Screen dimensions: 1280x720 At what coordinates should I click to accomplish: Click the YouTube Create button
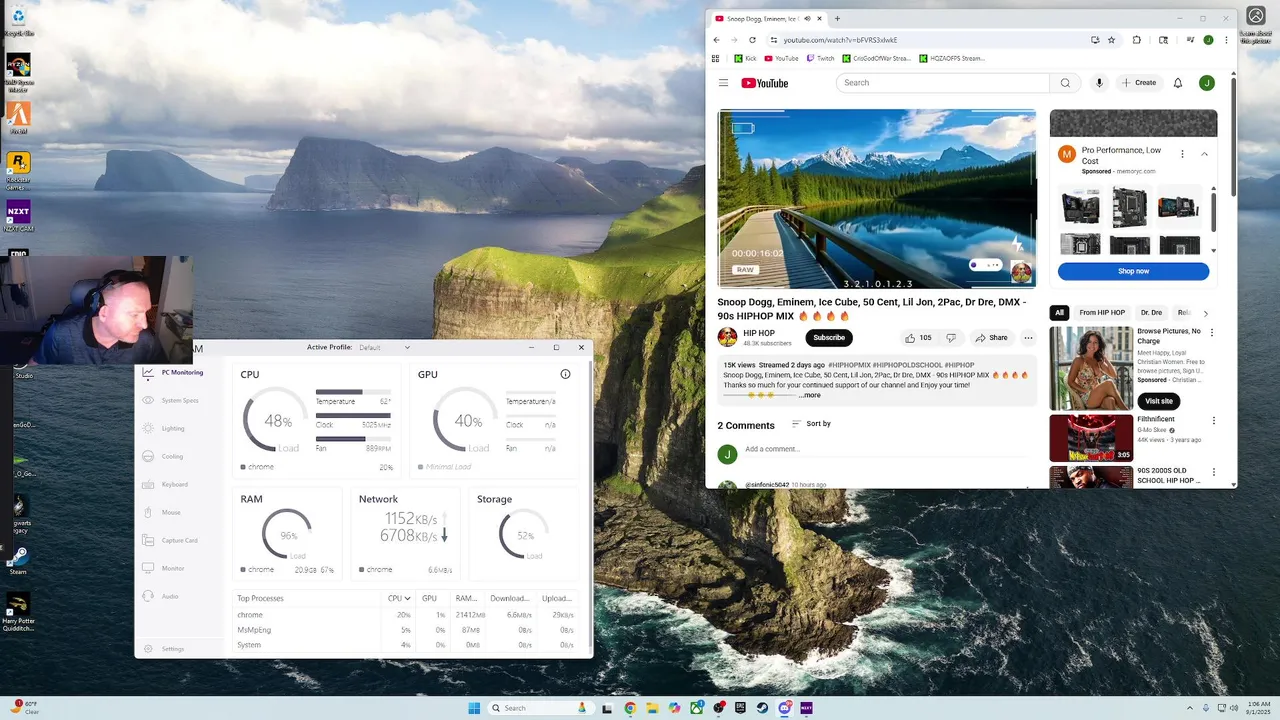click(1139, 83)
